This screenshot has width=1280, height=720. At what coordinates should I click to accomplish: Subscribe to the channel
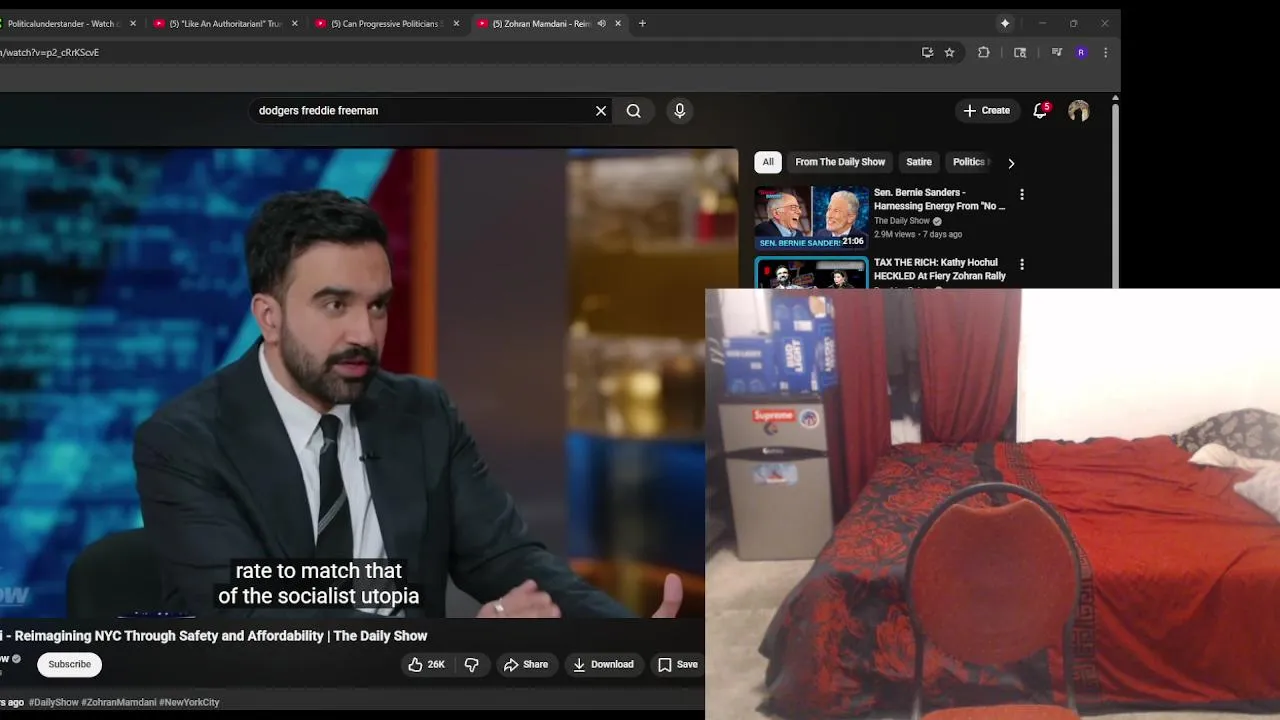tap(70, 664)
